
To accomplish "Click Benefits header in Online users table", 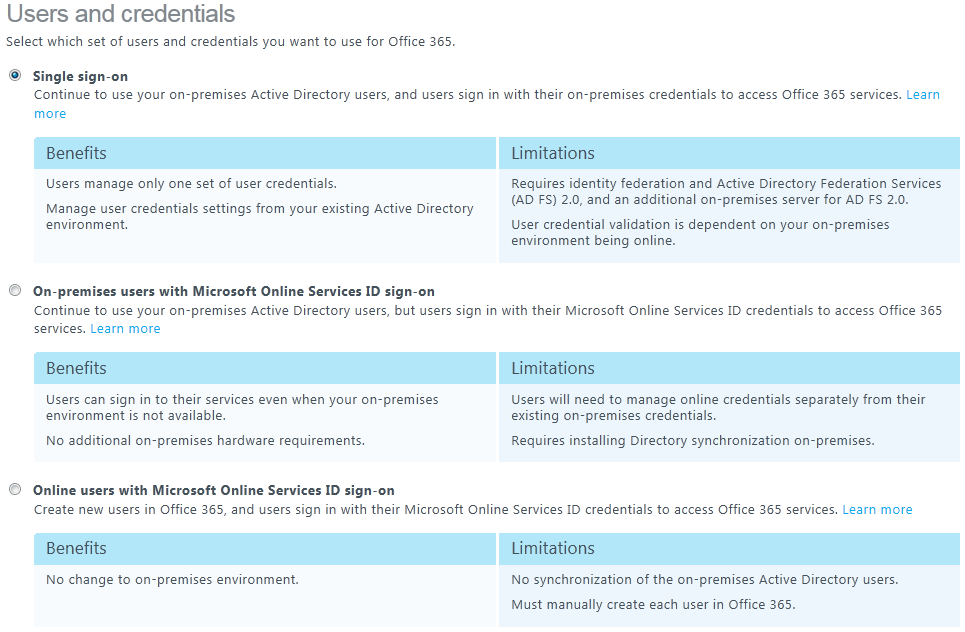I will pos(76,548).
